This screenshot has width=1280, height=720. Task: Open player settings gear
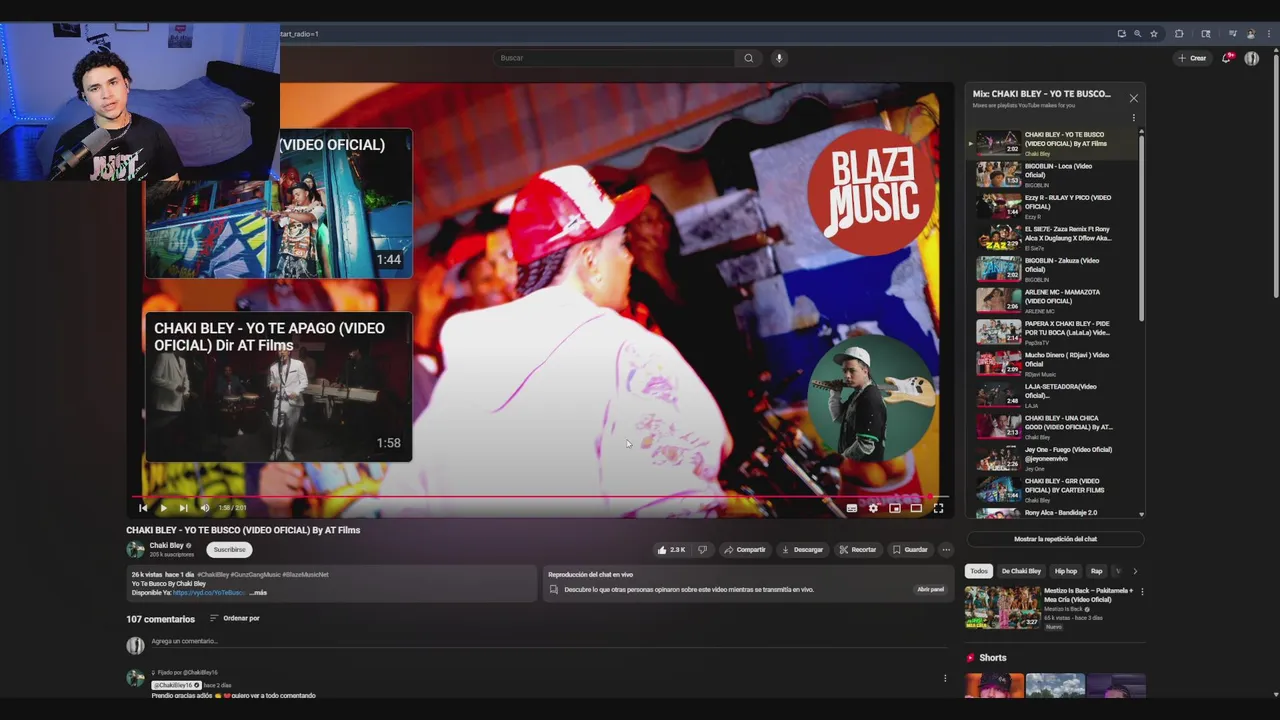873,508
